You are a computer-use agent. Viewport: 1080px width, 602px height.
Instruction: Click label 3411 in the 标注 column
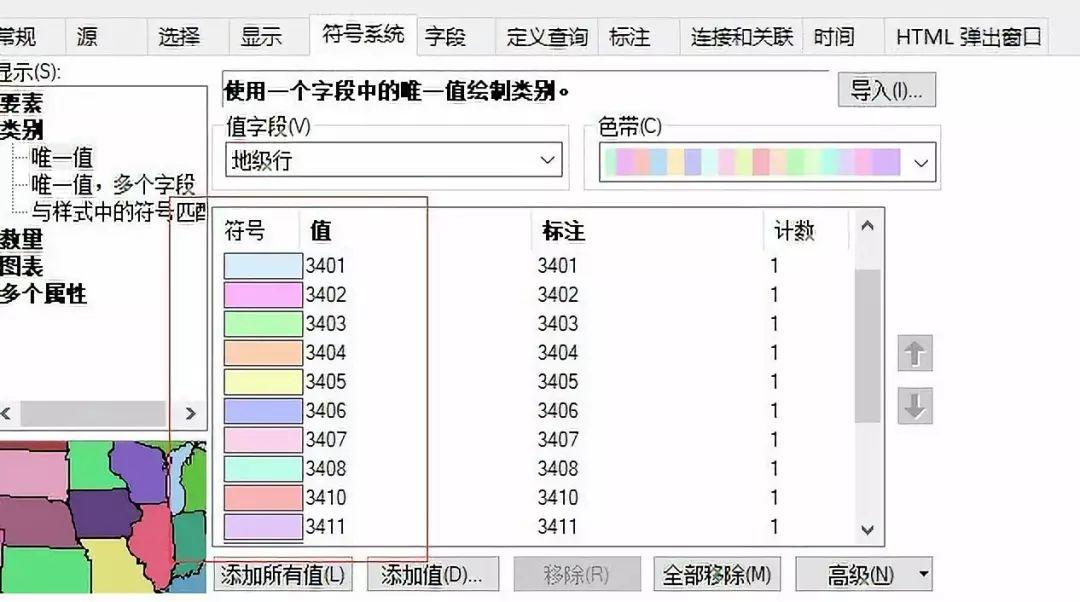pyautogui.click(x=557, y=526)
